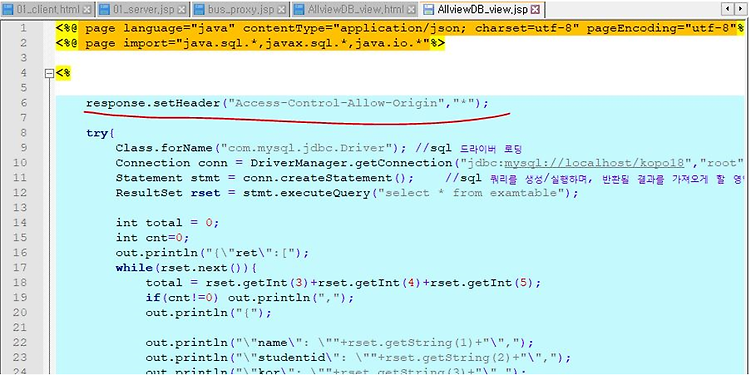
Task: Click the save-state icon on bus_proxy.jsp tab
Action: coord(199,9)
